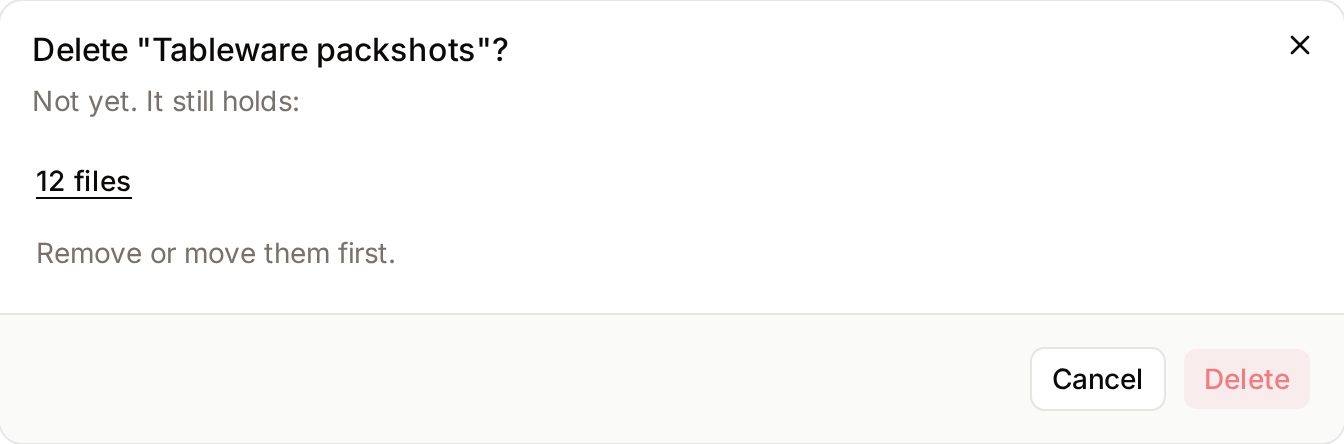The height and width of the screenshot is (444, 1344).
Task: Dismiss the dialog using the top-right X
Action: coord(1299,45)
